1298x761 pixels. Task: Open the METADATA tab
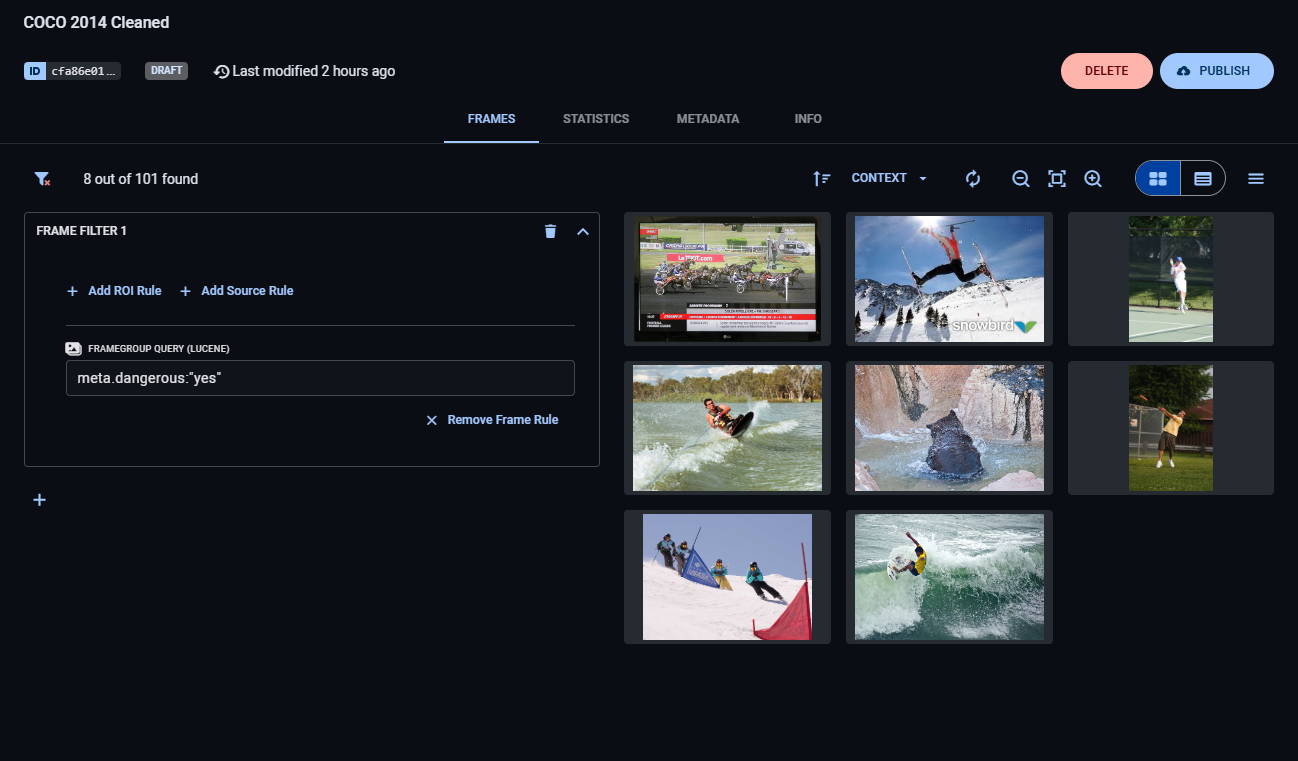(x=708, y=118)
